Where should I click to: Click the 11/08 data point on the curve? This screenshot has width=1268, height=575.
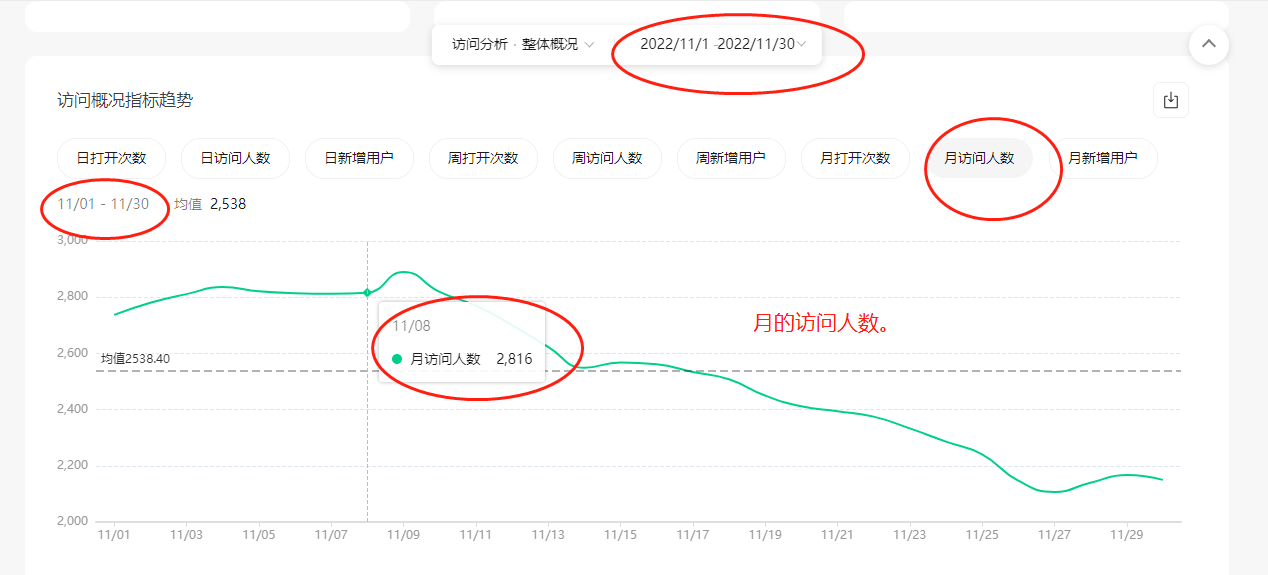(x=367, y=292)
